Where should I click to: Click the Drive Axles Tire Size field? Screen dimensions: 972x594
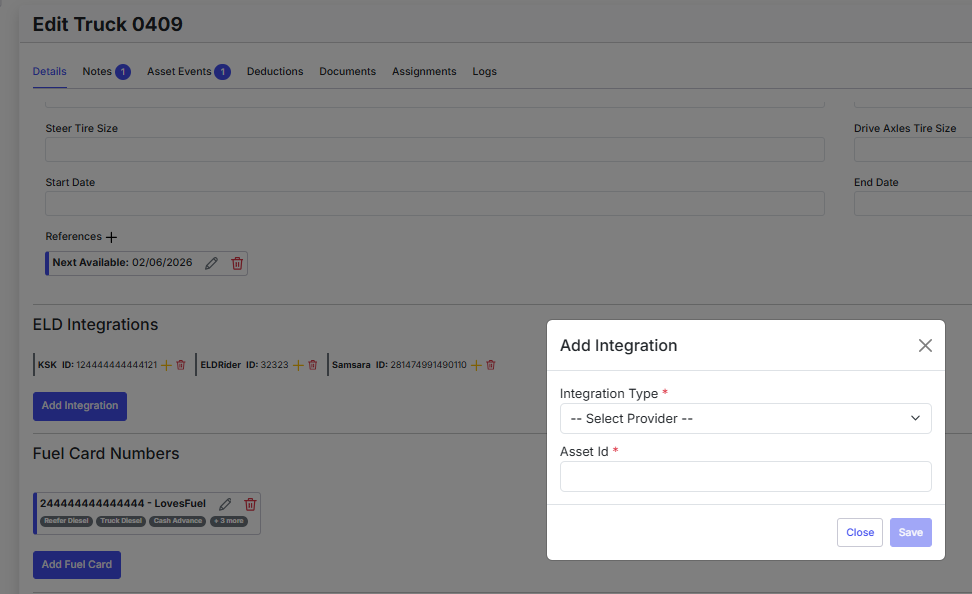[912, 149]
